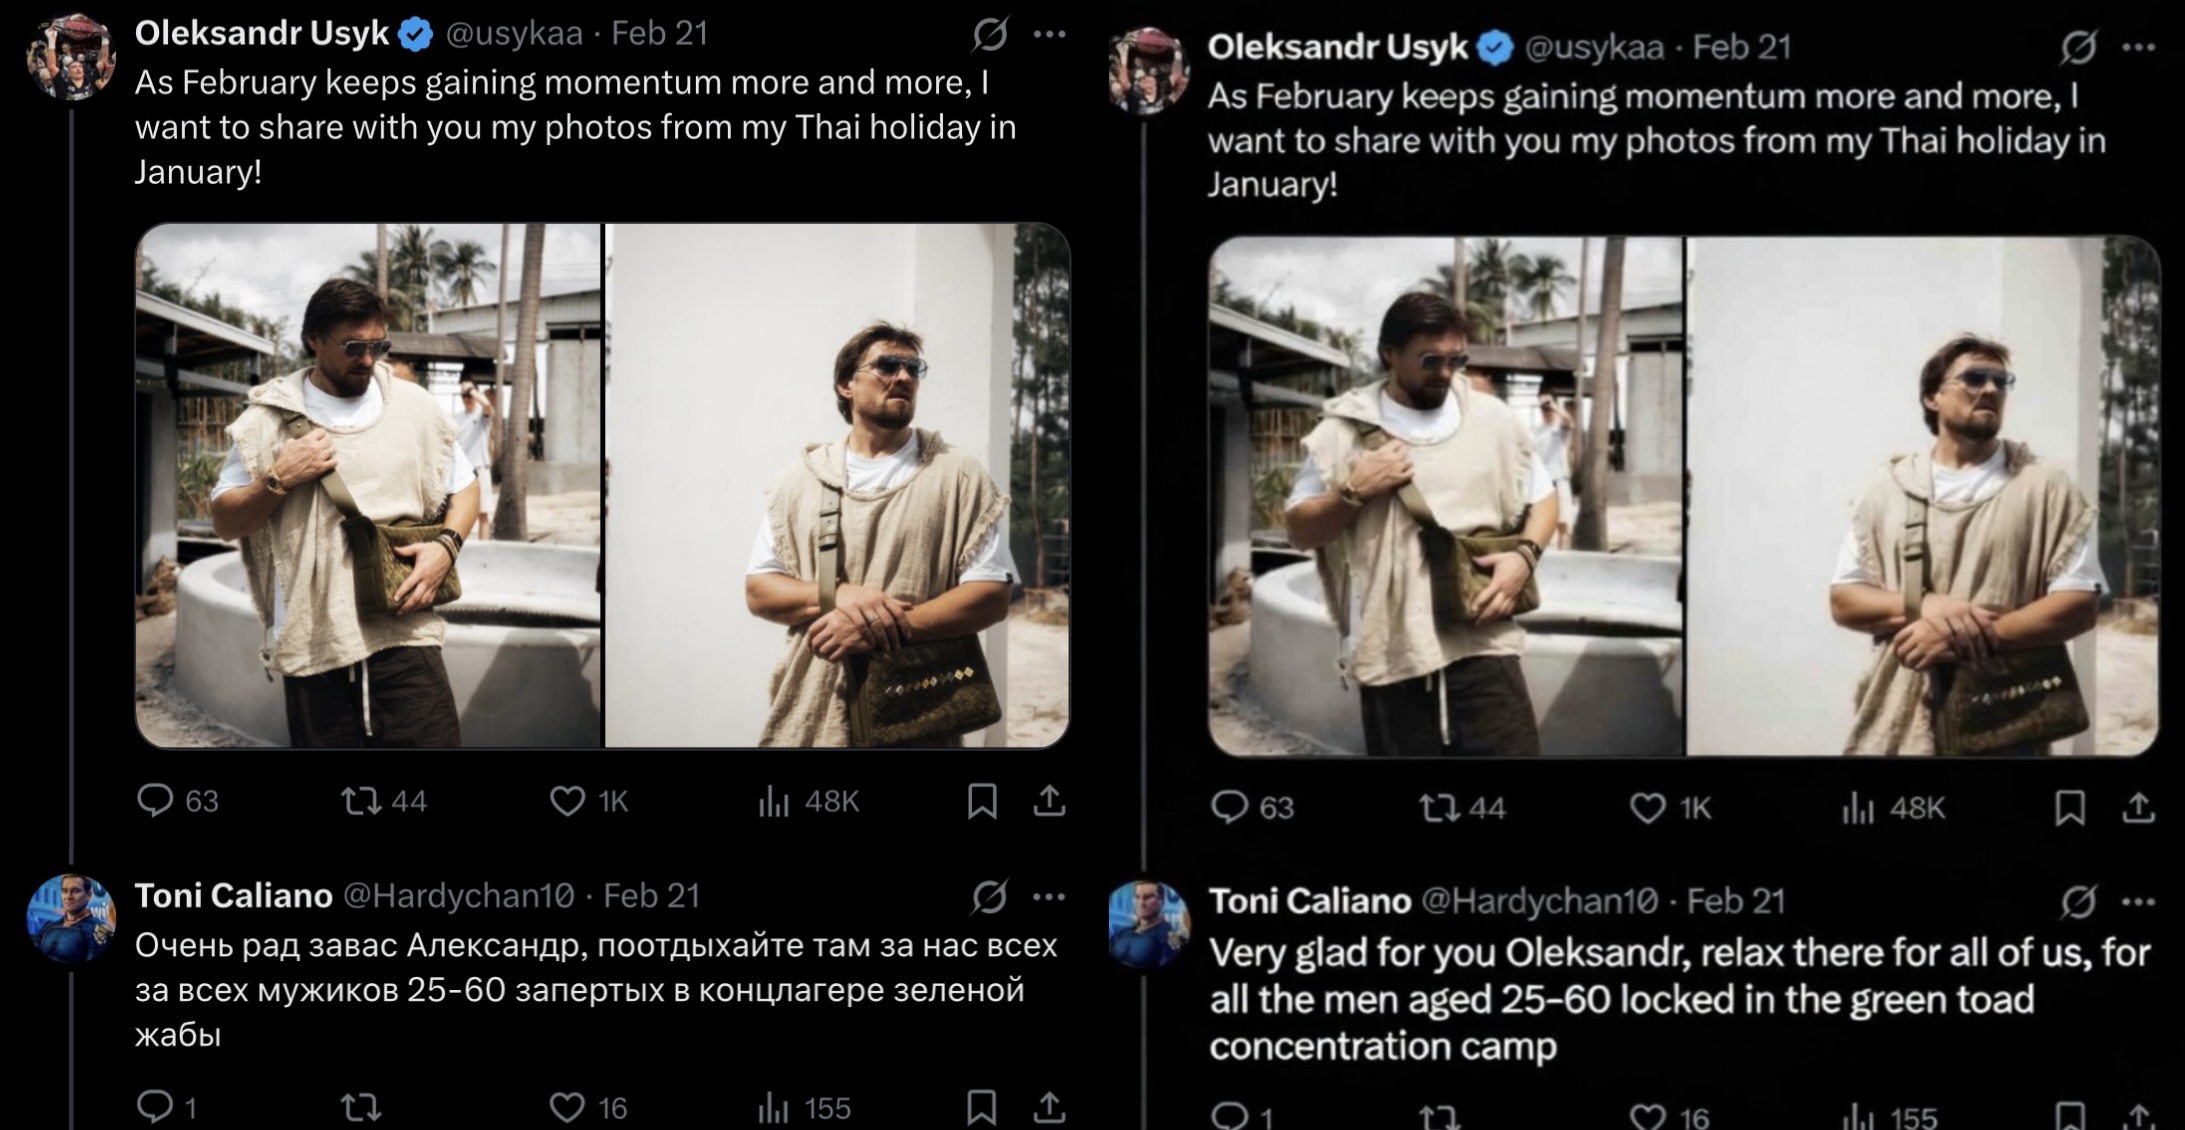Like the Russian-language Toni Caliano reply

[567, 1106]
